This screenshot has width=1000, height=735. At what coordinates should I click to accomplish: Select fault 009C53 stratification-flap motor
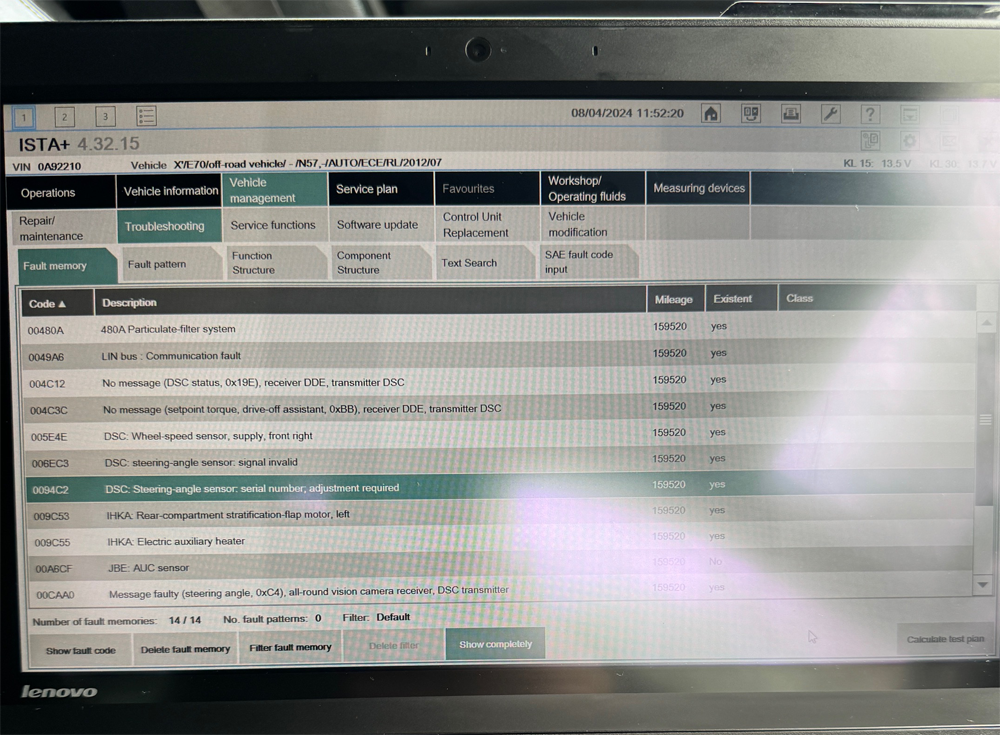coord(500,514)
